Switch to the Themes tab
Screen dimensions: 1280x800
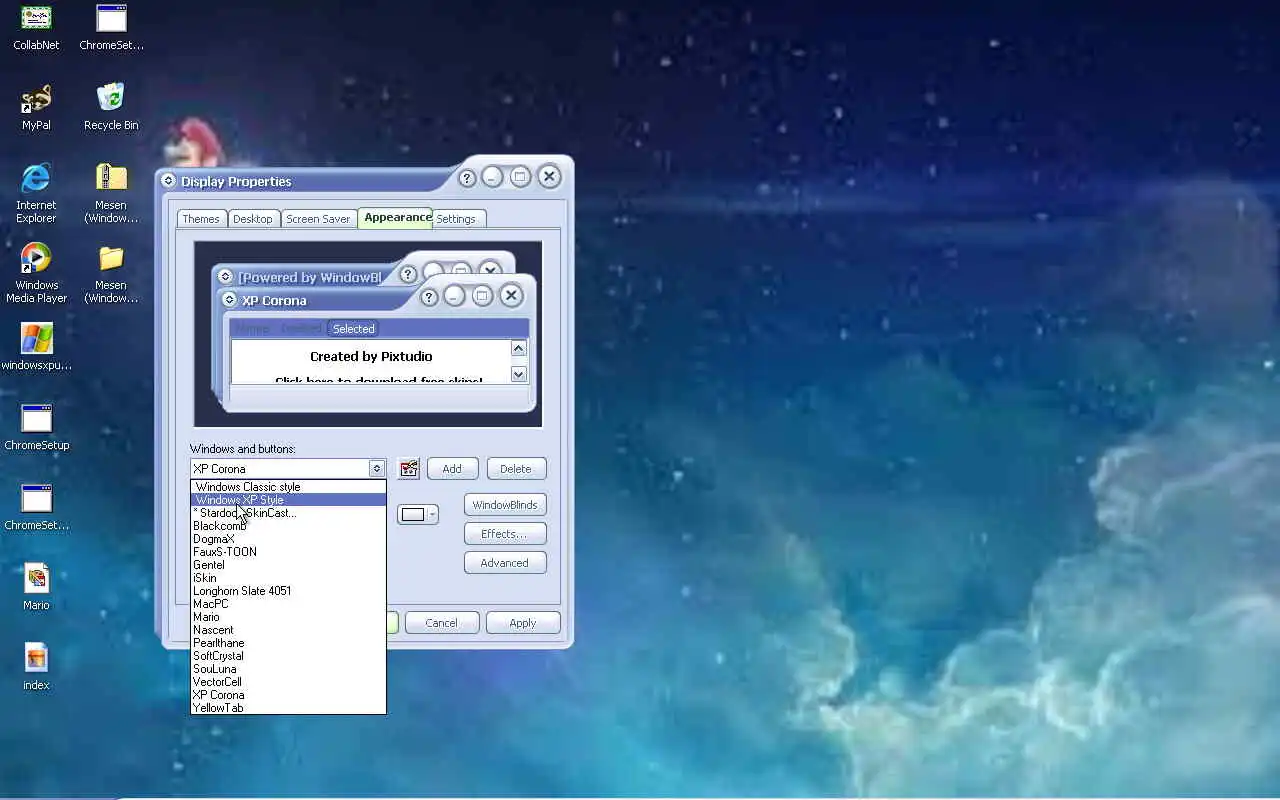pyautogui.click(x=201, y=219)
